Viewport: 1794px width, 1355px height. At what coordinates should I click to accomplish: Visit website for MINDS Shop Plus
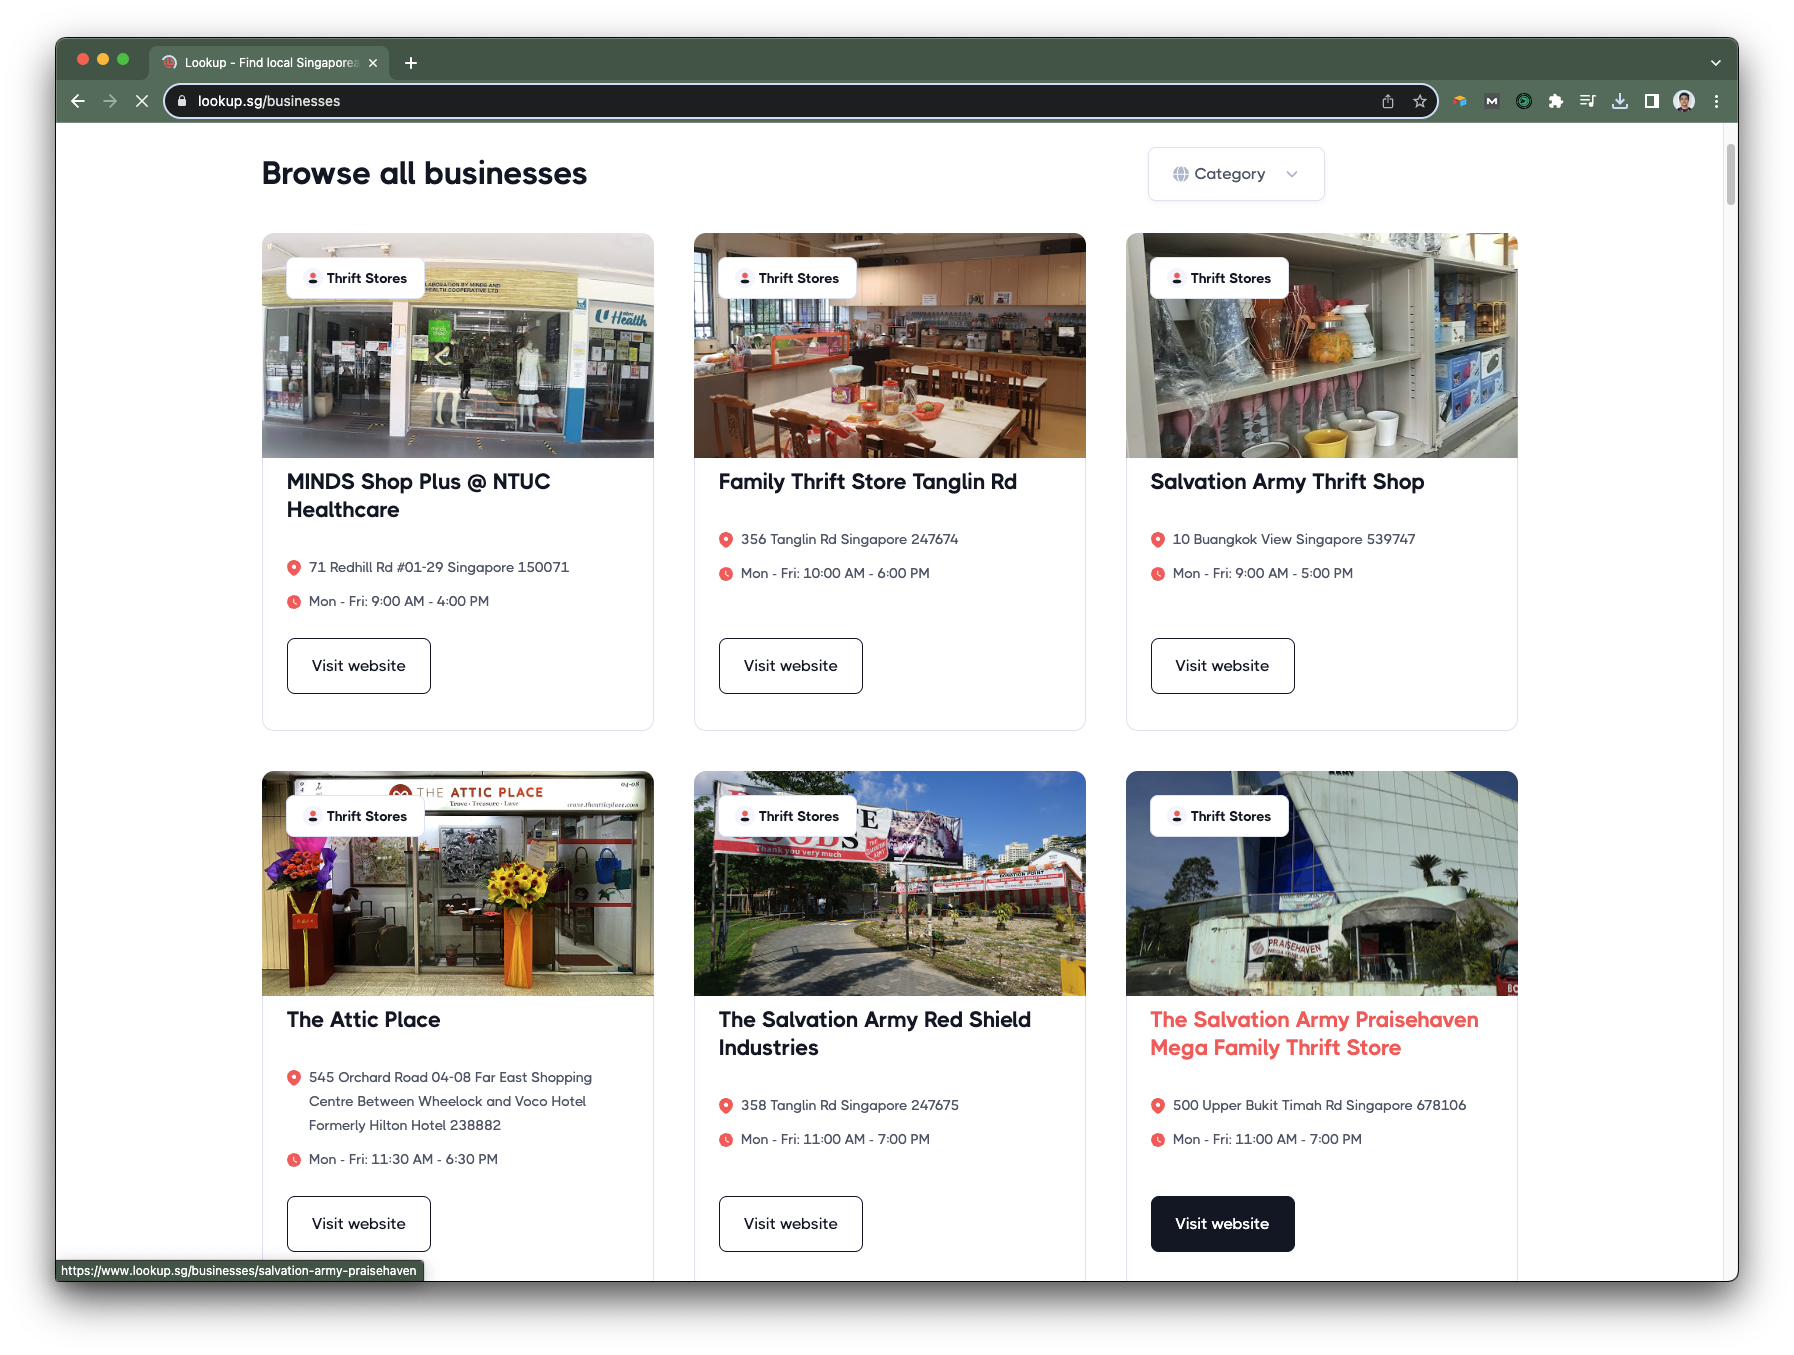coord(359,666)
